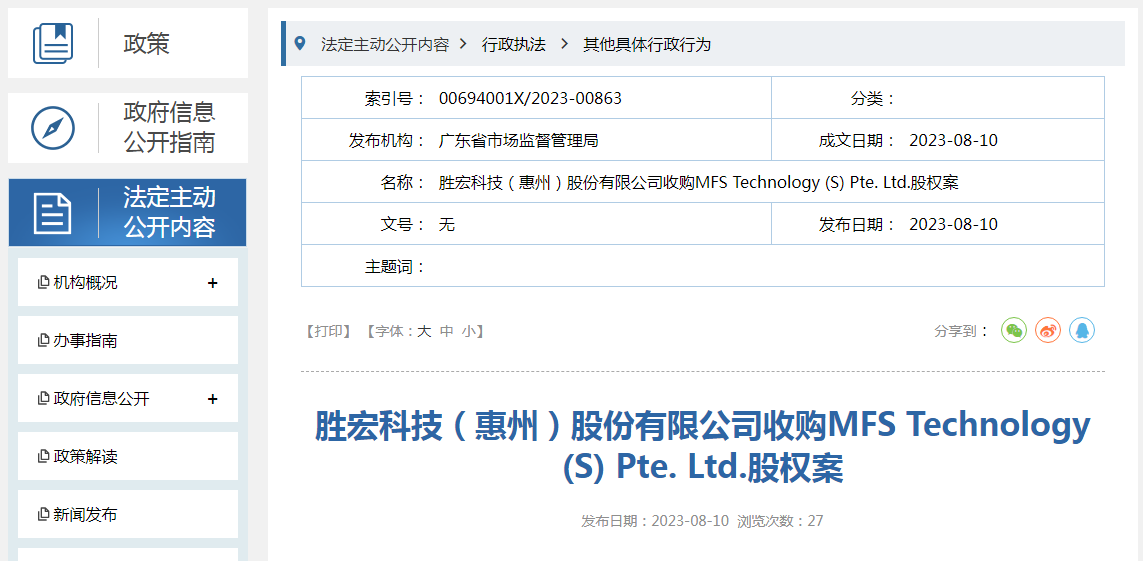This screenshot has height=561, width=1143.
Task: Click the 发布机构 label
Action: pos(387,141)
